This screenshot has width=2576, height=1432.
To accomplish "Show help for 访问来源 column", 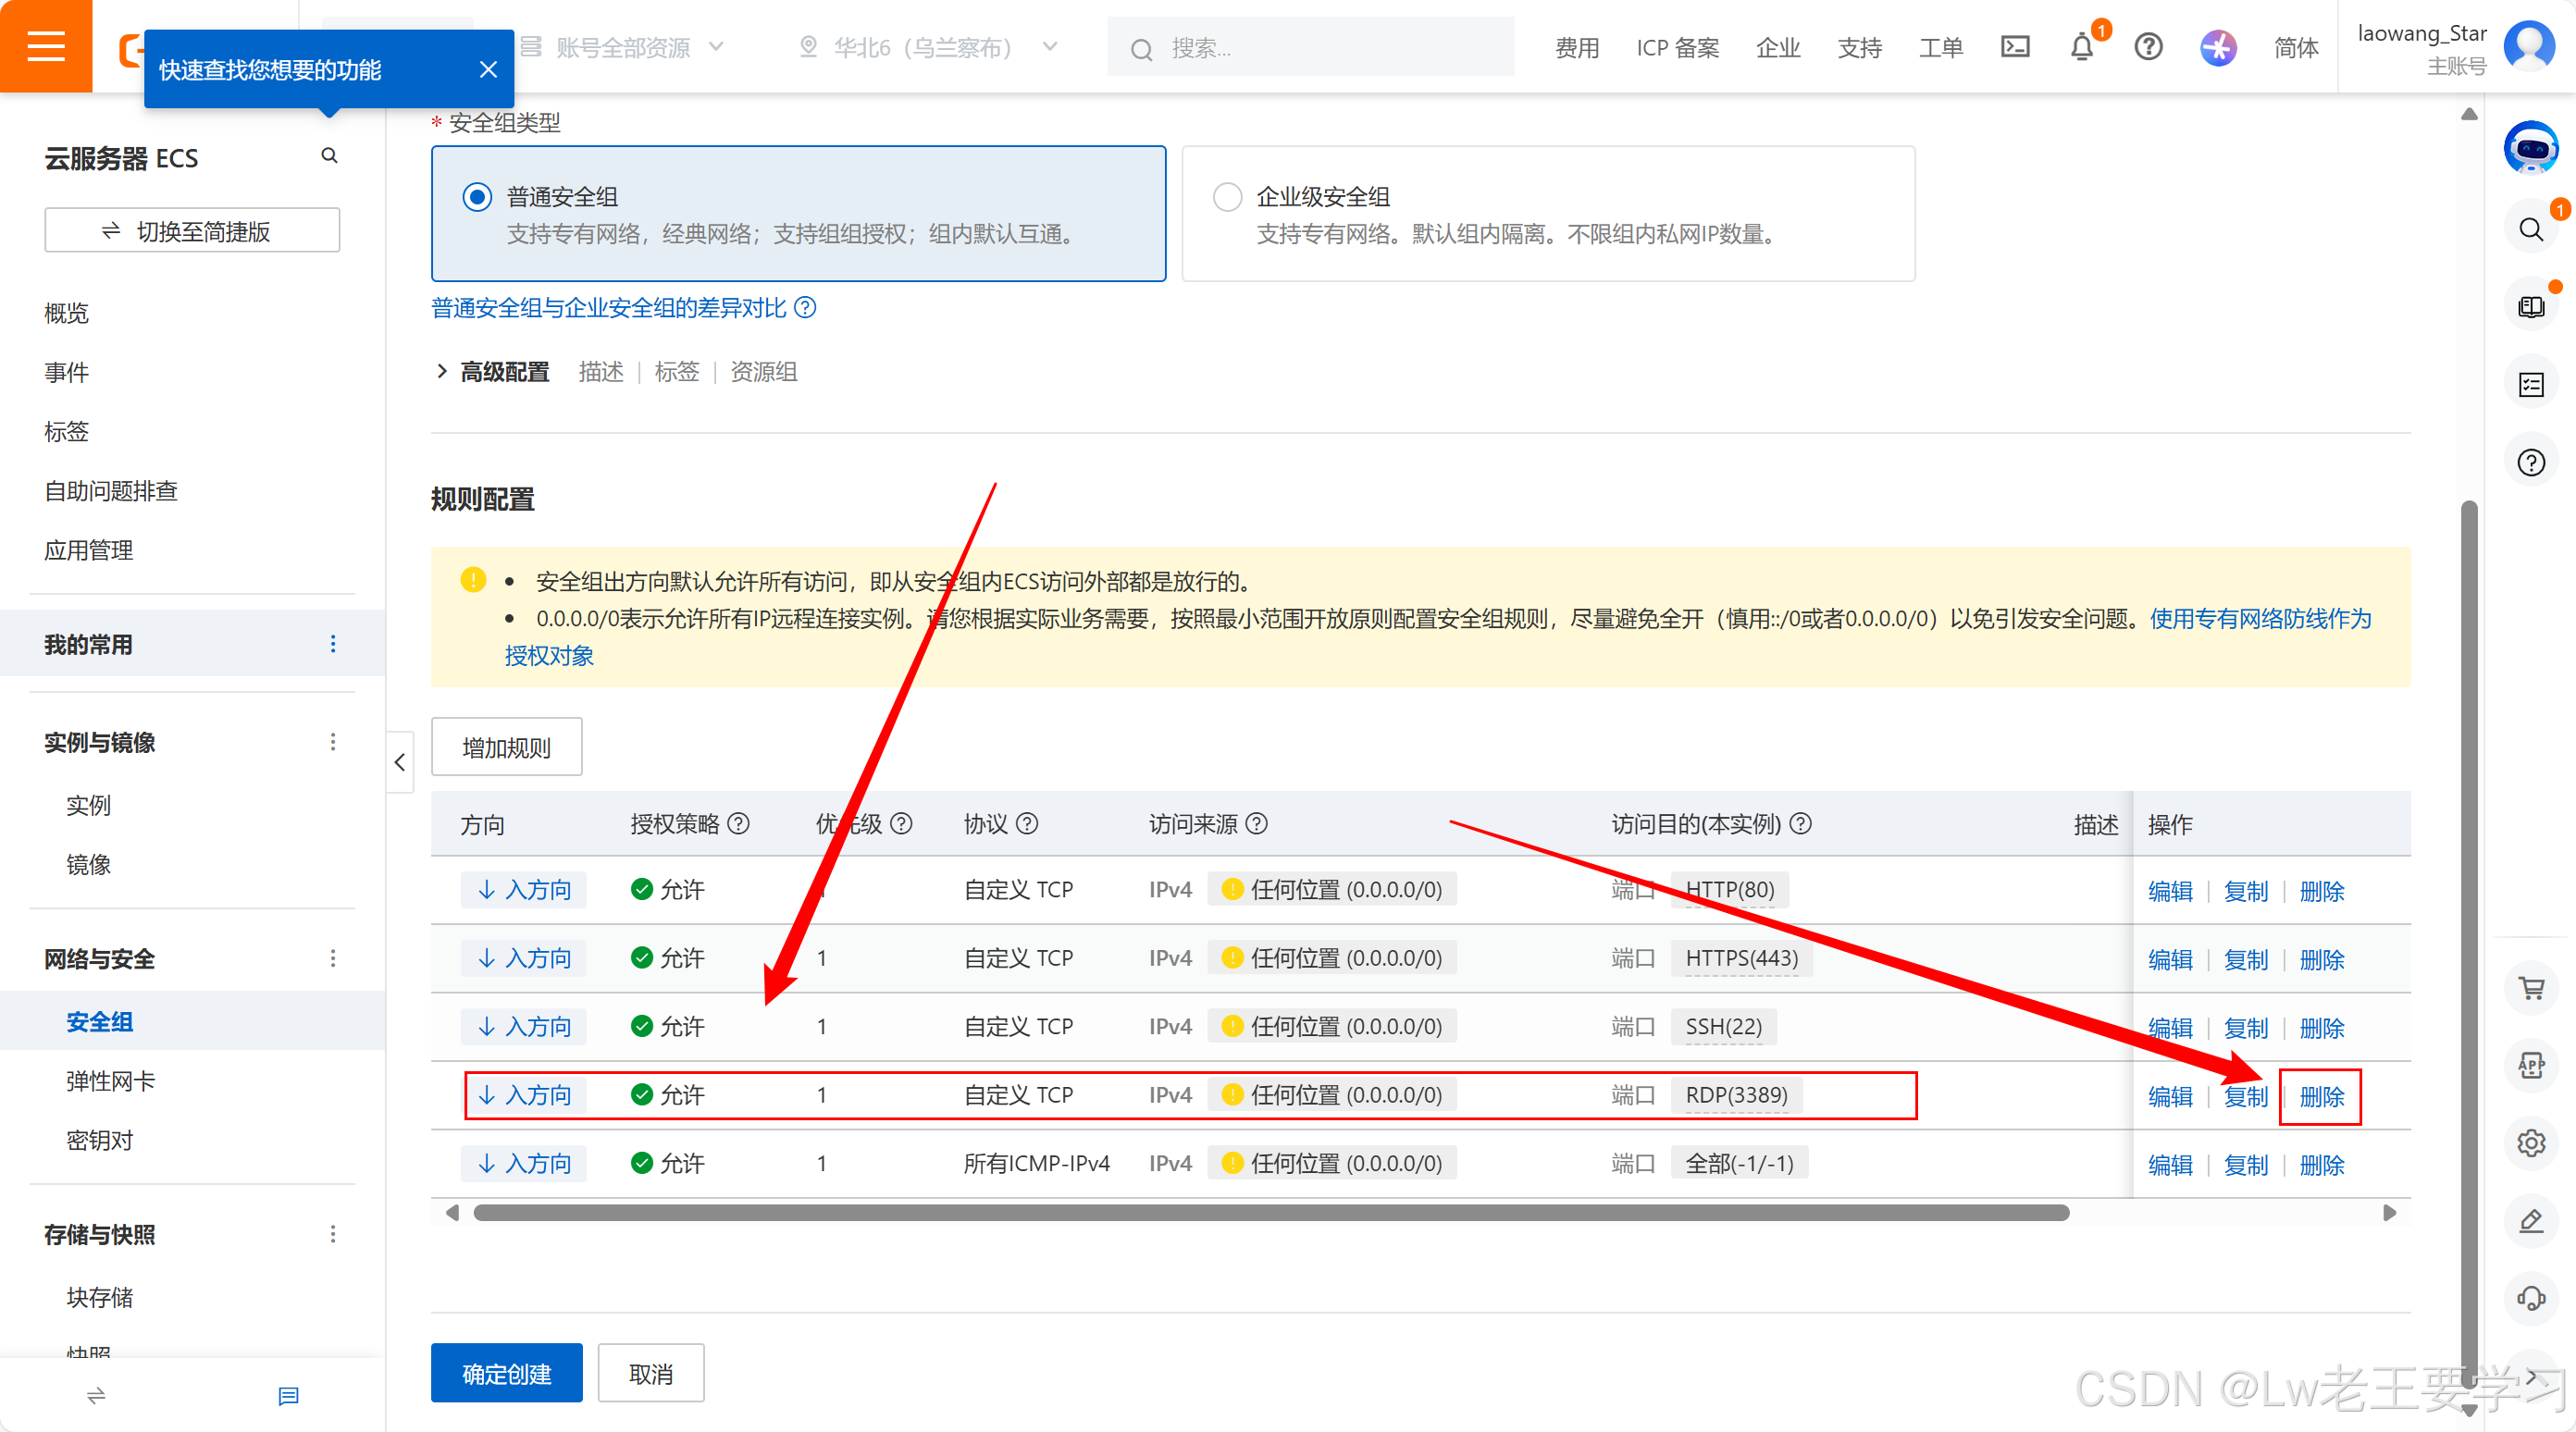I will tap(1257, 823).
